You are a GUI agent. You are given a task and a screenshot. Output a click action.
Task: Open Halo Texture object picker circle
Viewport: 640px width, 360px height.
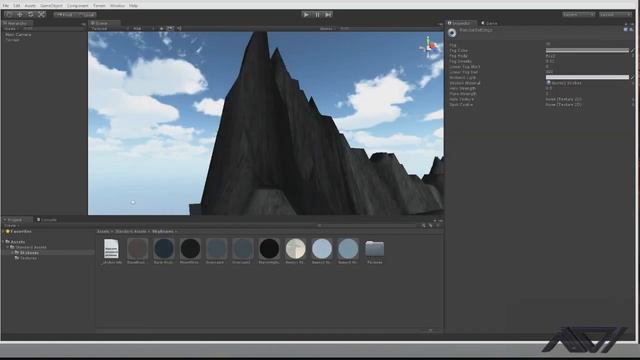pos(633,99)
